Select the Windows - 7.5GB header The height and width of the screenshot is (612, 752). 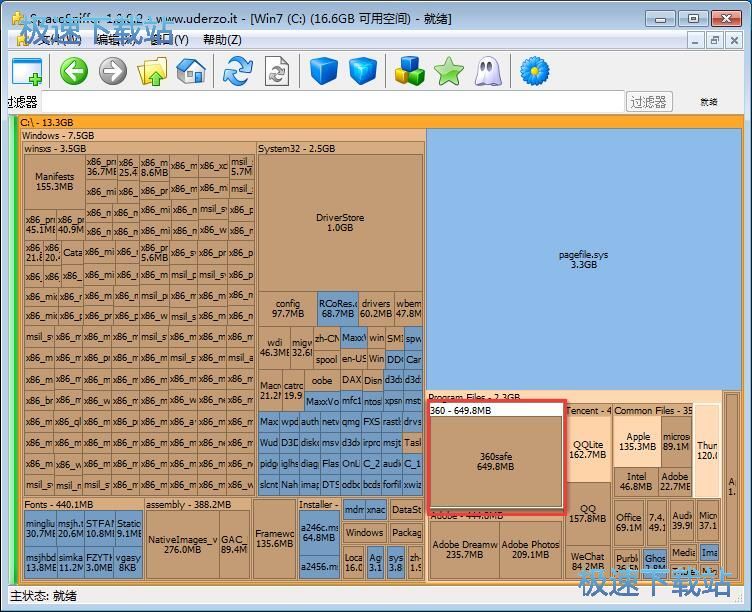[223, 135]
